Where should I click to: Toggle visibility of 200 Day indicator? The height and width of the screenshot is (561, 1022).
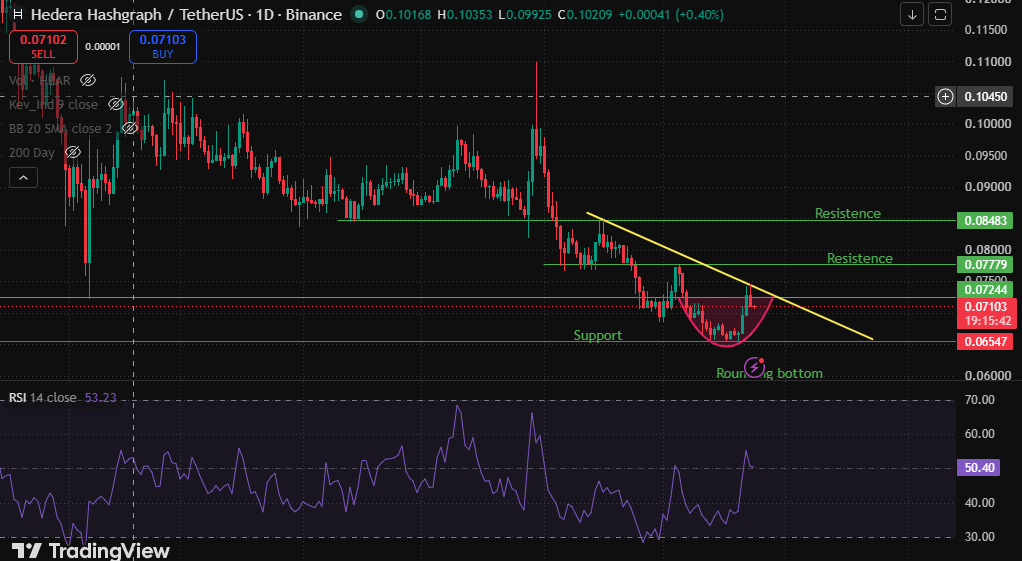(x=72, y=152)
